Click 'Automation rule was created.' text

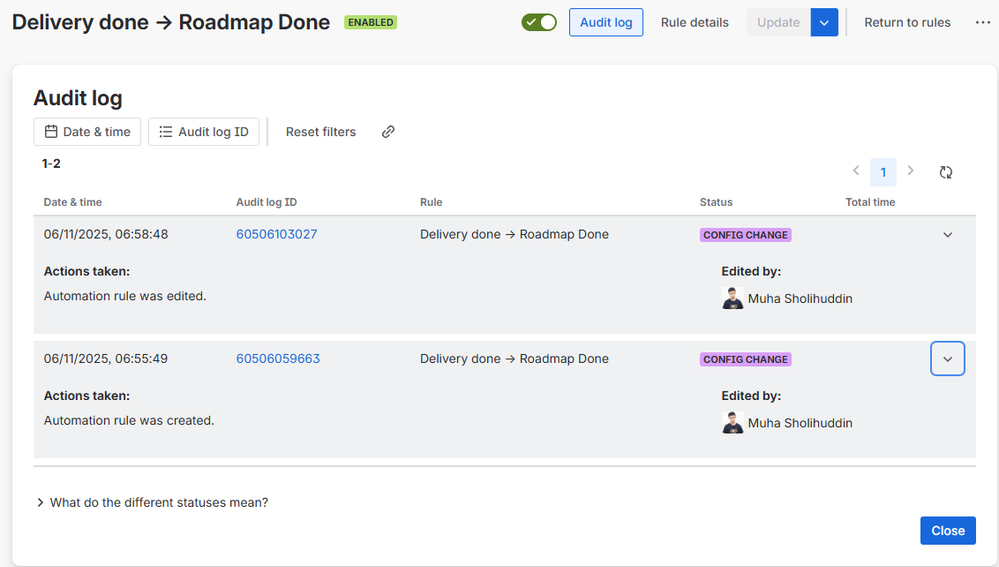[129, 420]
